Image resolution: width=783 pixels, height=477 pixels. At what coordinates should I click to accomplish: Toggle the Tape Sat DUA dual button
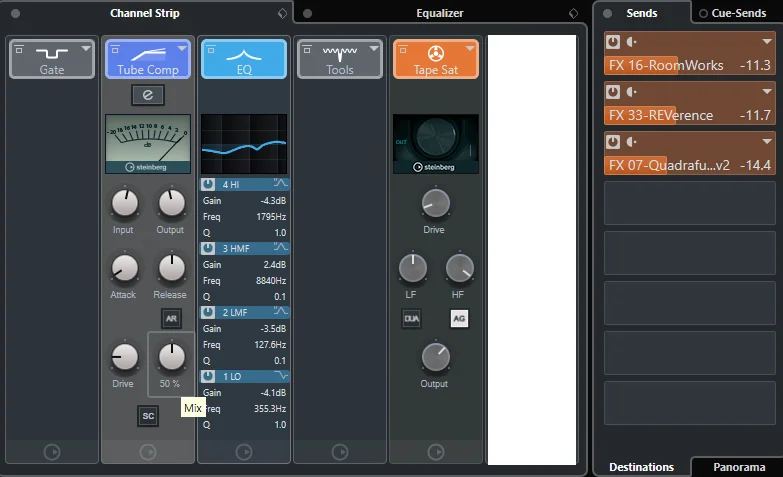point(411,319)
